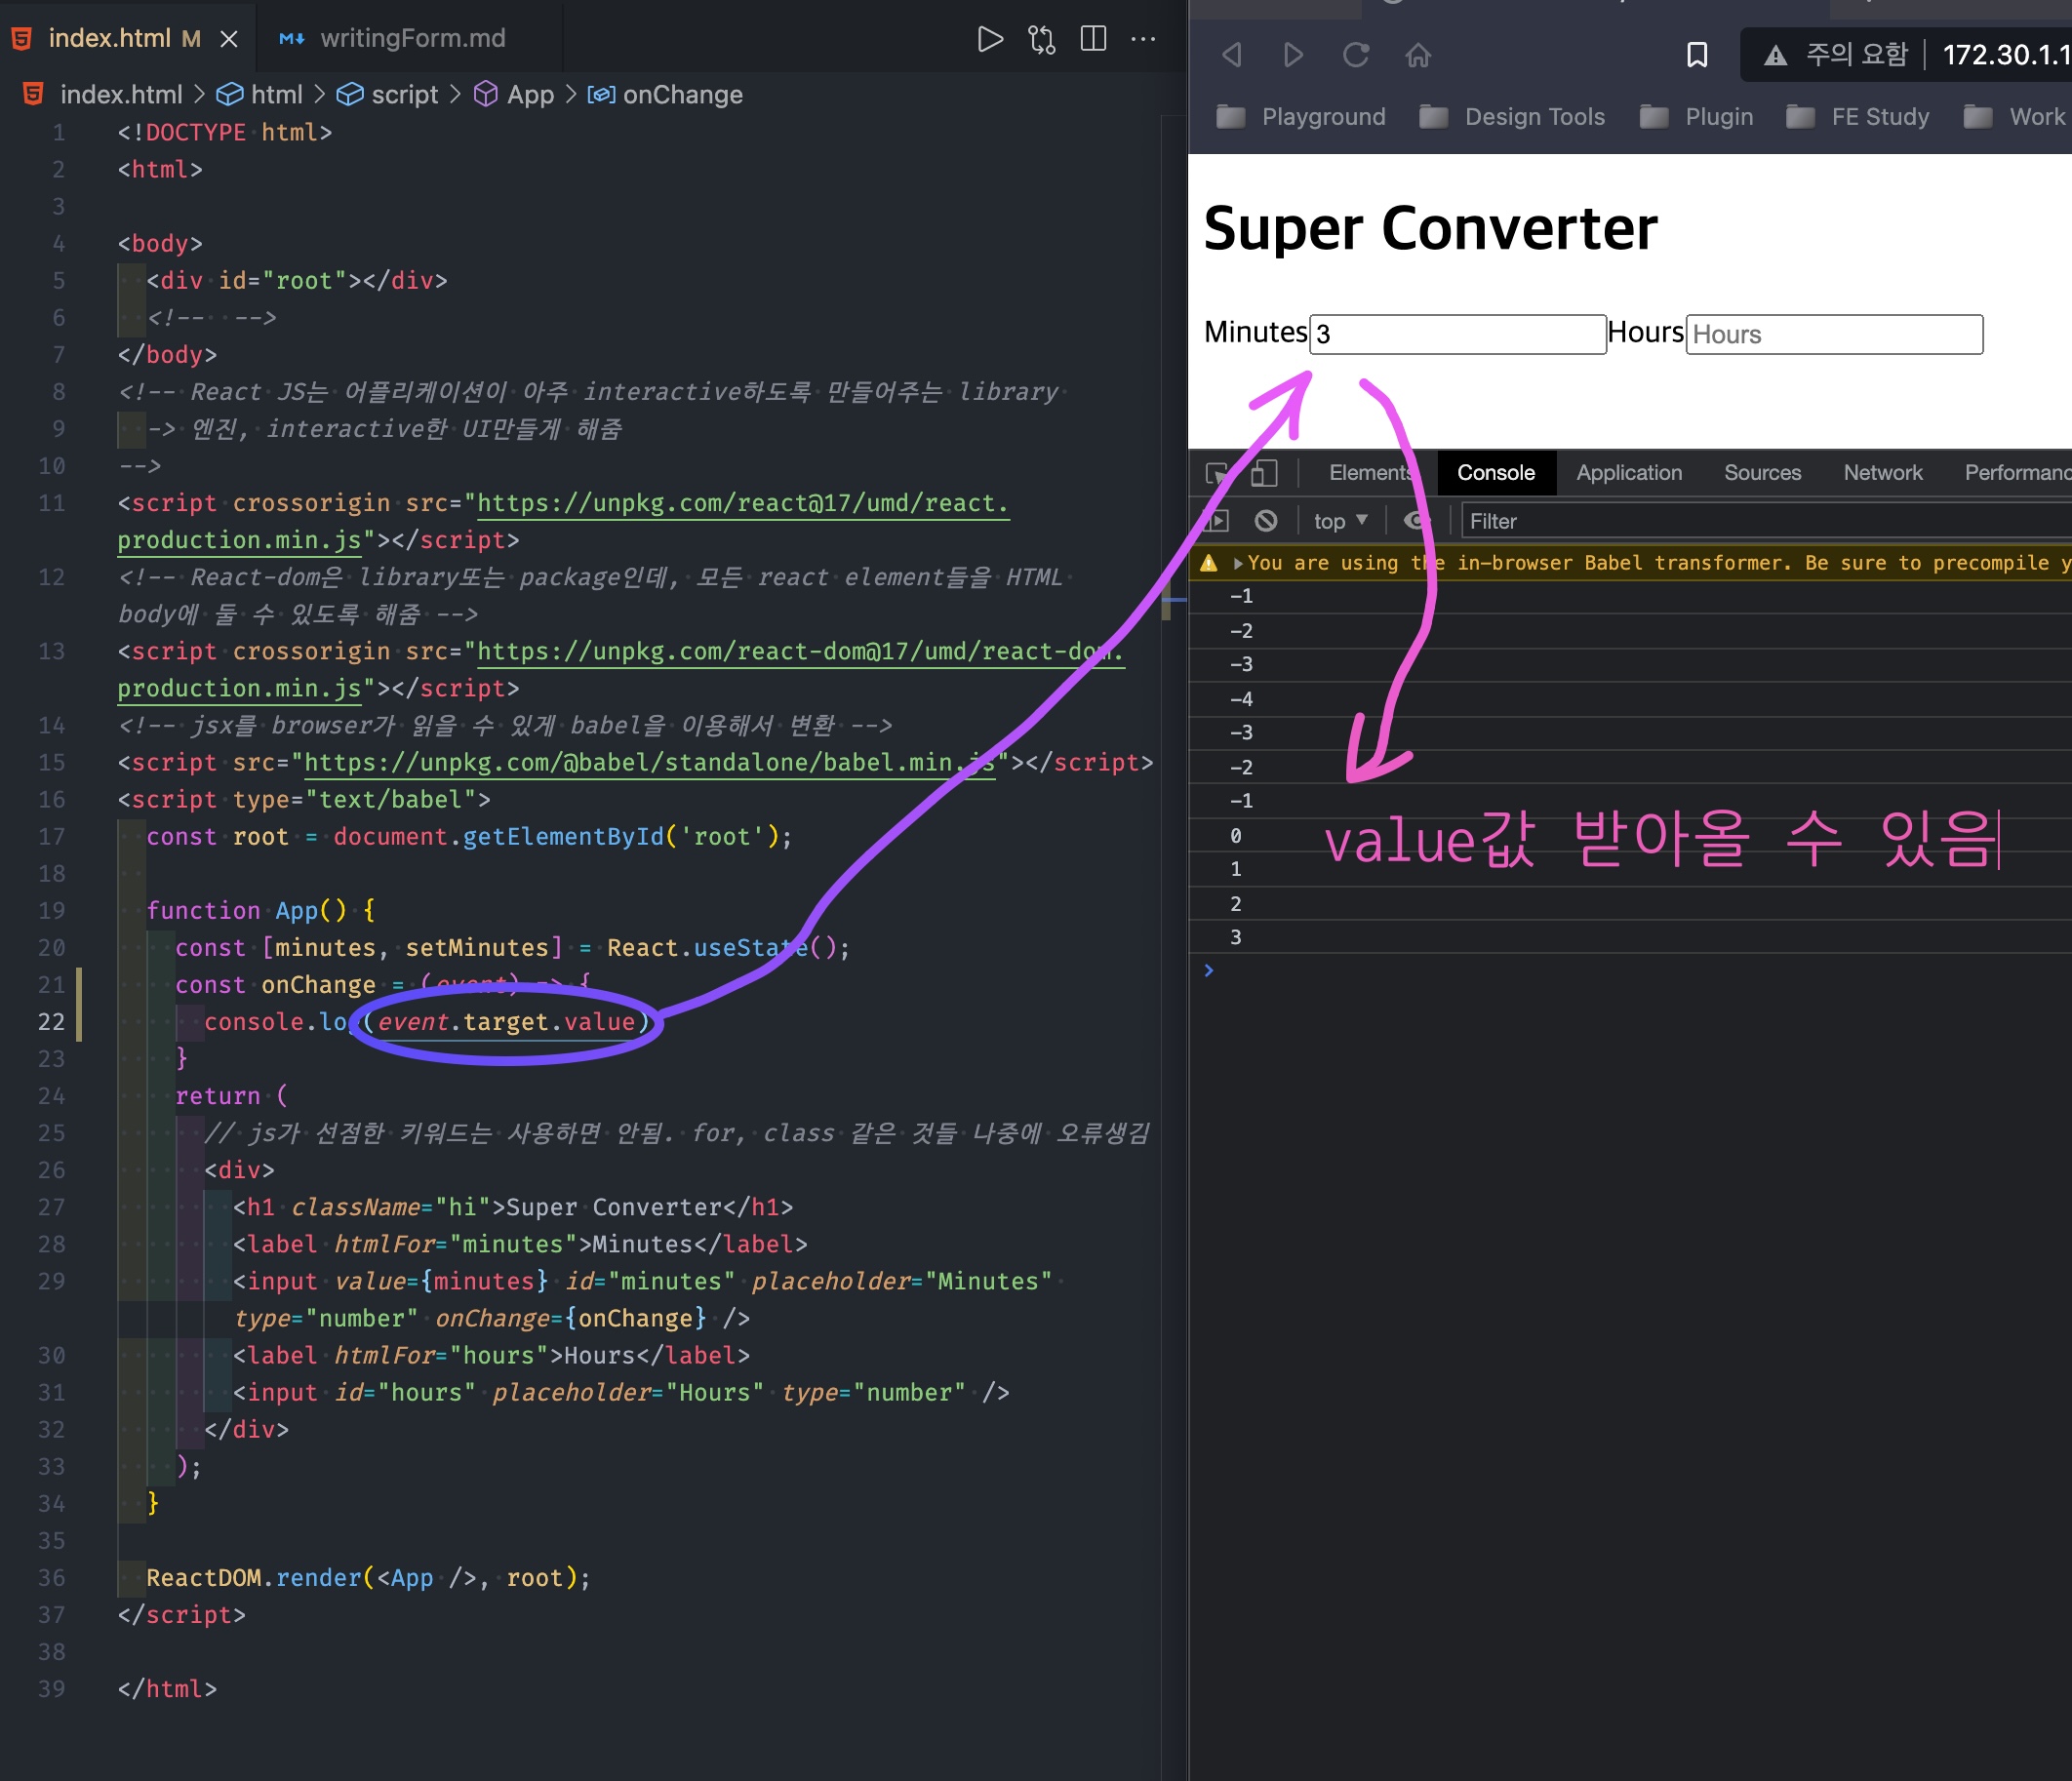Screen dimensions: 2072x1781
Task: Open the 'top' JavaScript context dropdown
Action: (1340, 521)
